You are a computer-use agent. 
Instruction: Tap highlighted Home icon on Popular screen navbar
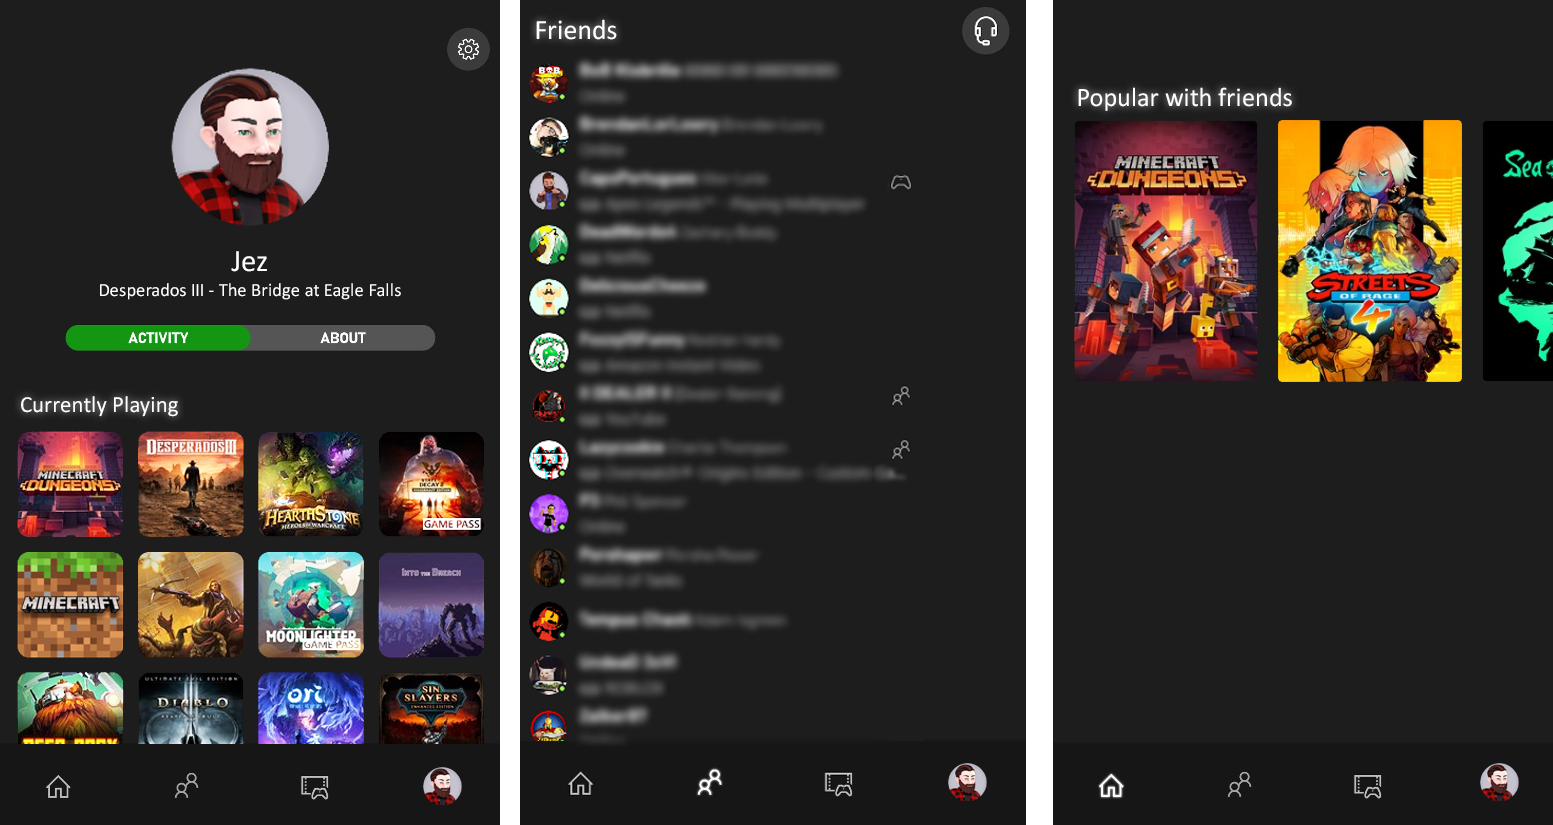1111,786
